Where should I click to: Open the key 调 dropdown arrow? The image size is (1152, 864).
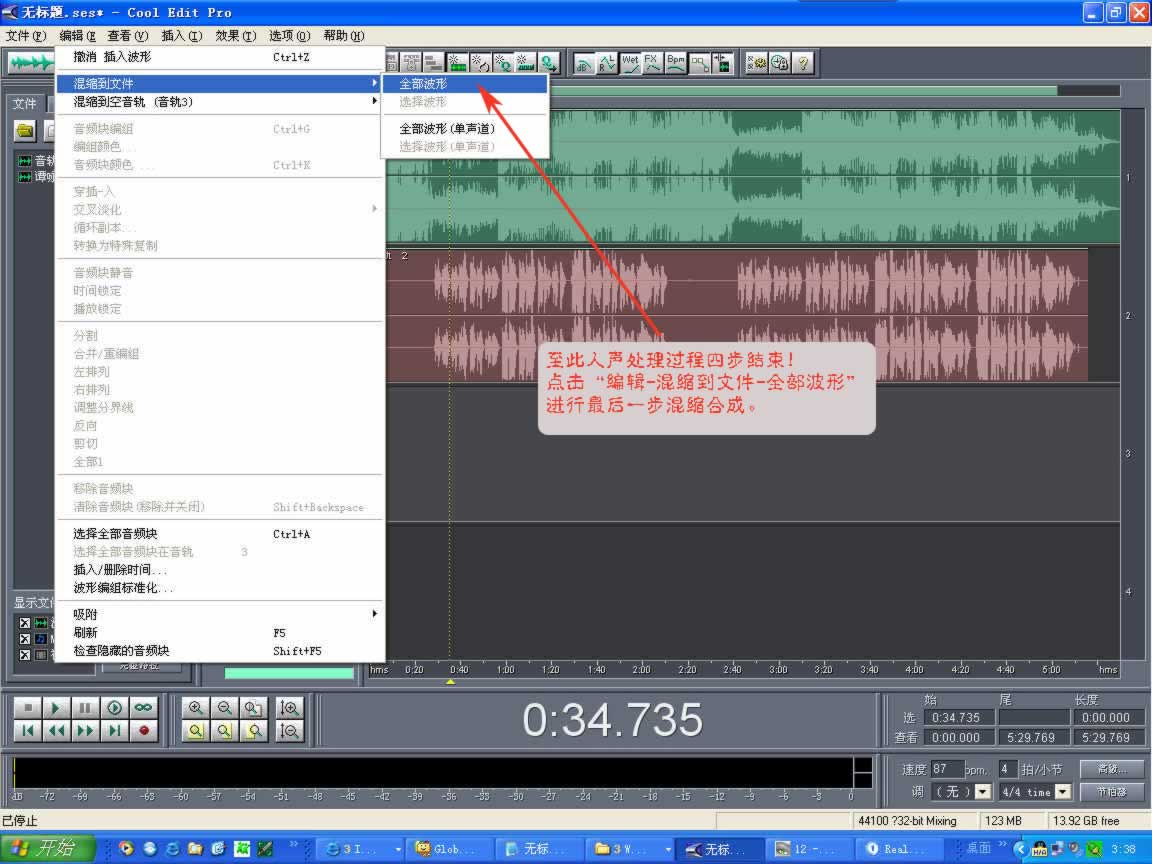[983, 791]
